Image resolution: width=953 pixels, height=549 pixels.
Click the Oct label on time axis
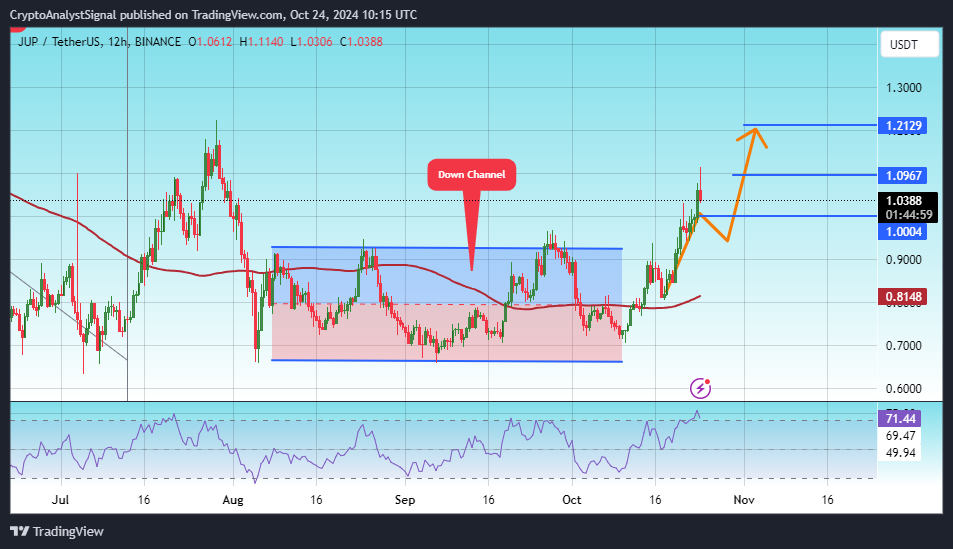click(x=571, y=500)
